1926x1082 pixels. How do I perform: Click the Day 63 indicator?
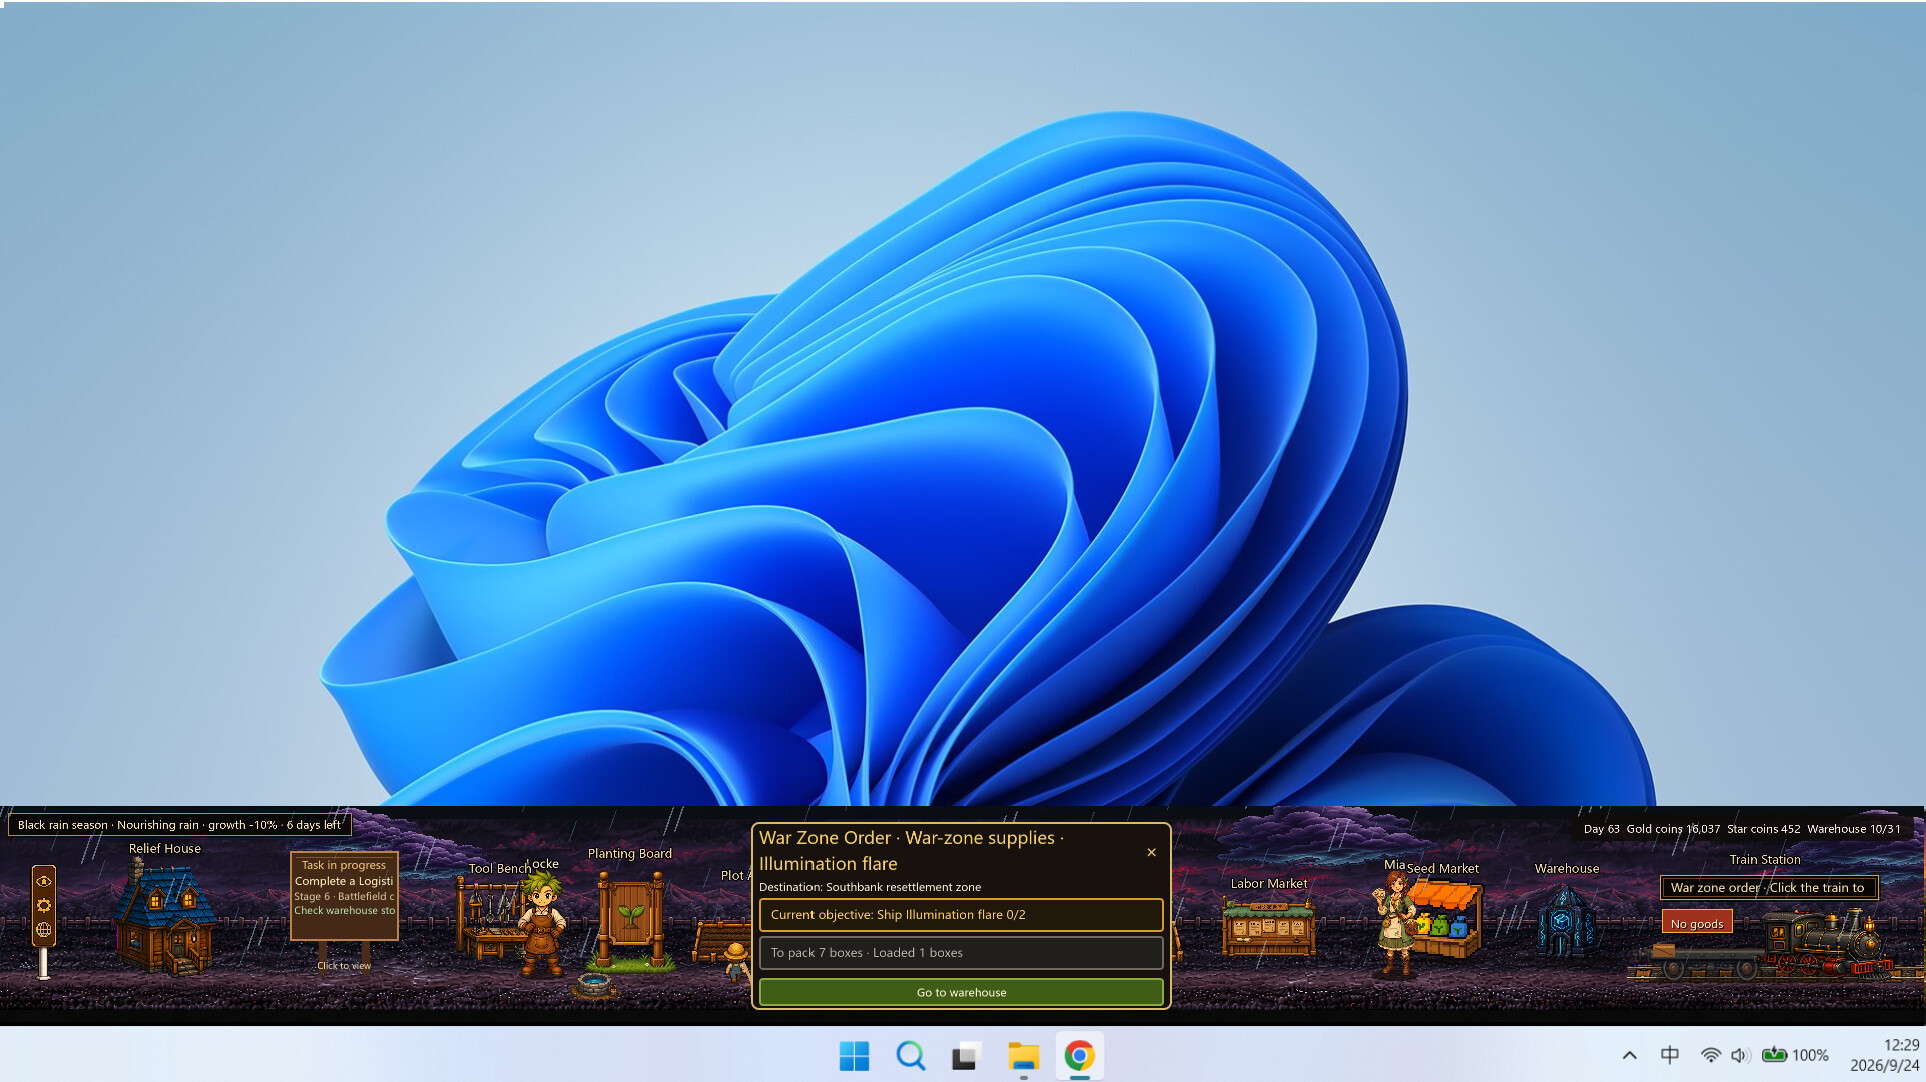pos(1601,828)
